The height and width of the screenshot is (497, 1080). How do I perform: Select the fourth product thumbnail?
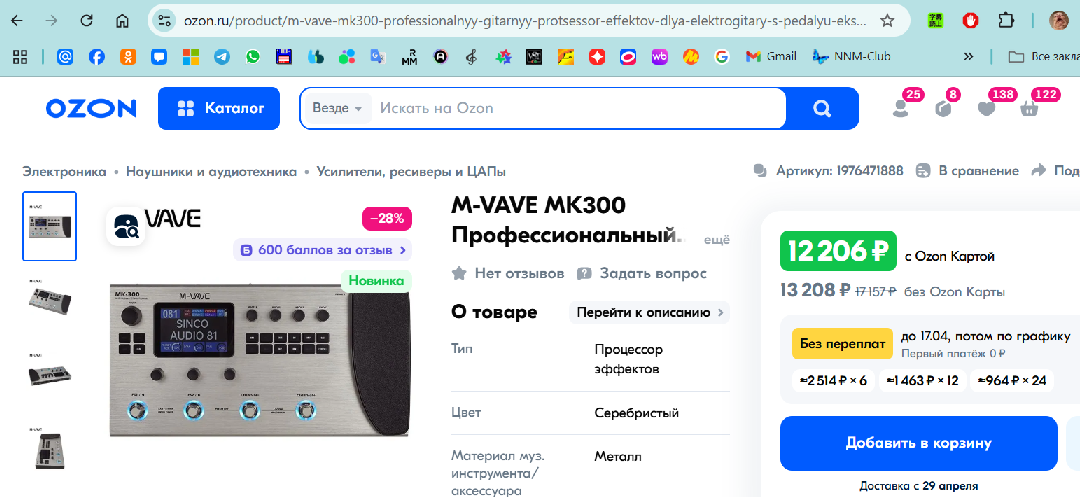[x=50, y=448]
